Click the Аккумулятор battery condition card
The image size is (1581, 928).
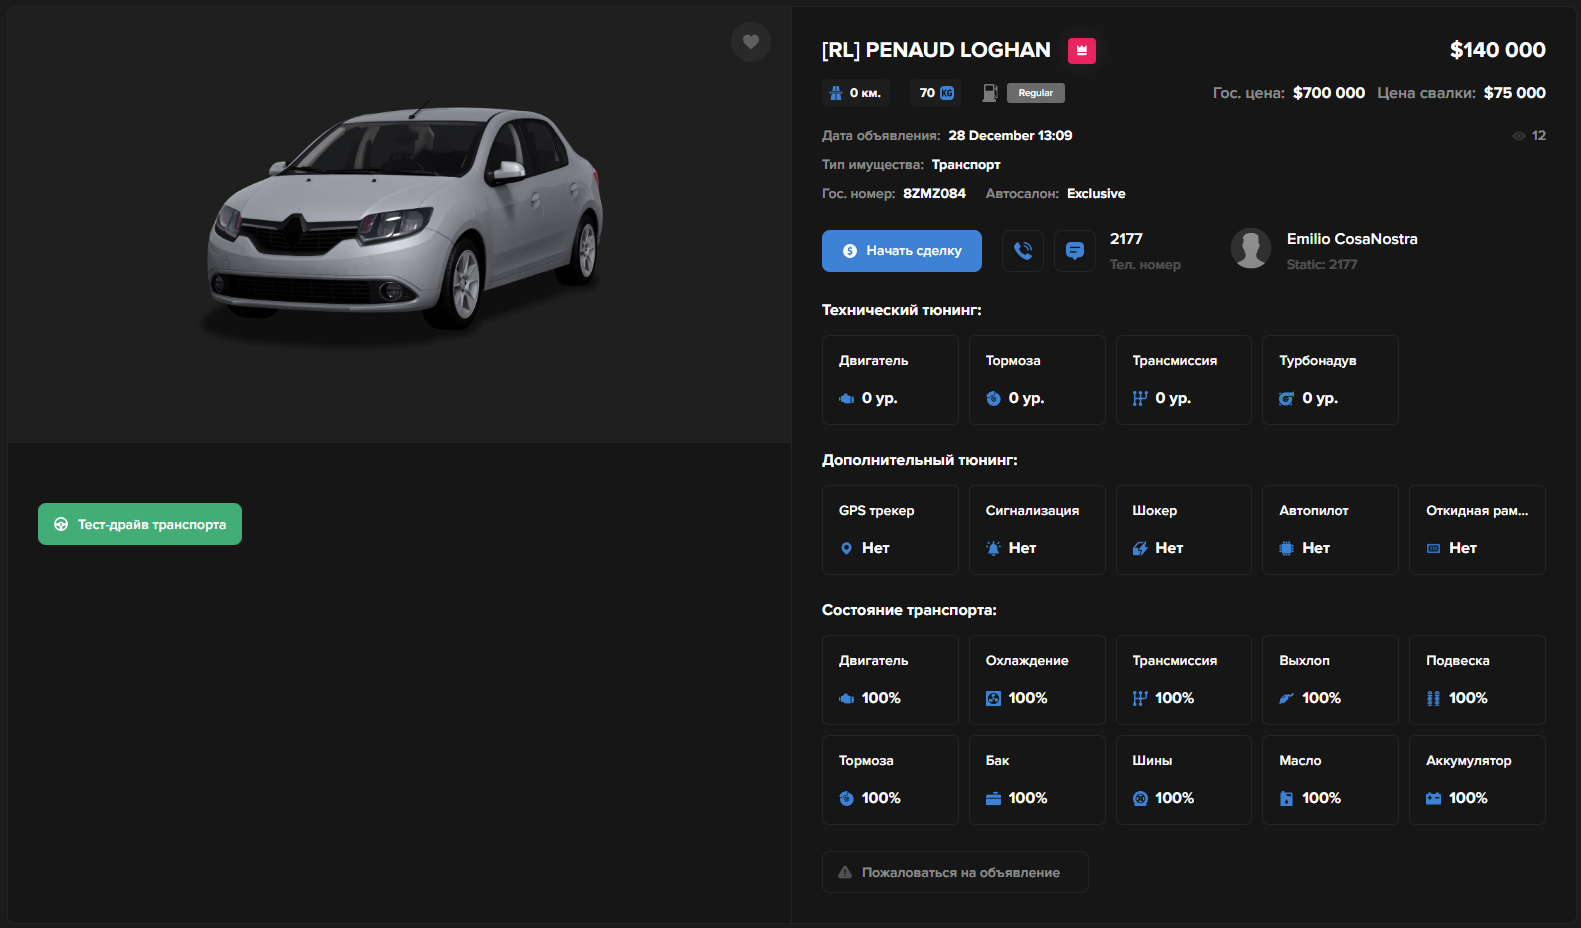[x=1476, y=780]
